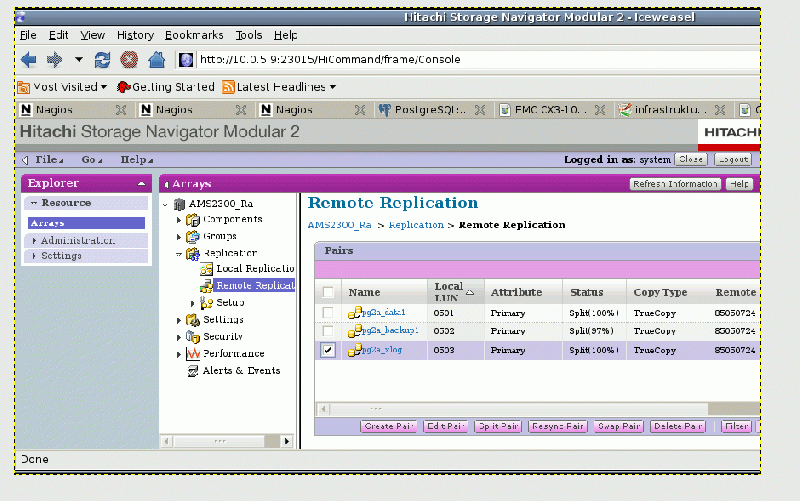Open the browser Tools menu
800x501 pixels.
[248, 35]
